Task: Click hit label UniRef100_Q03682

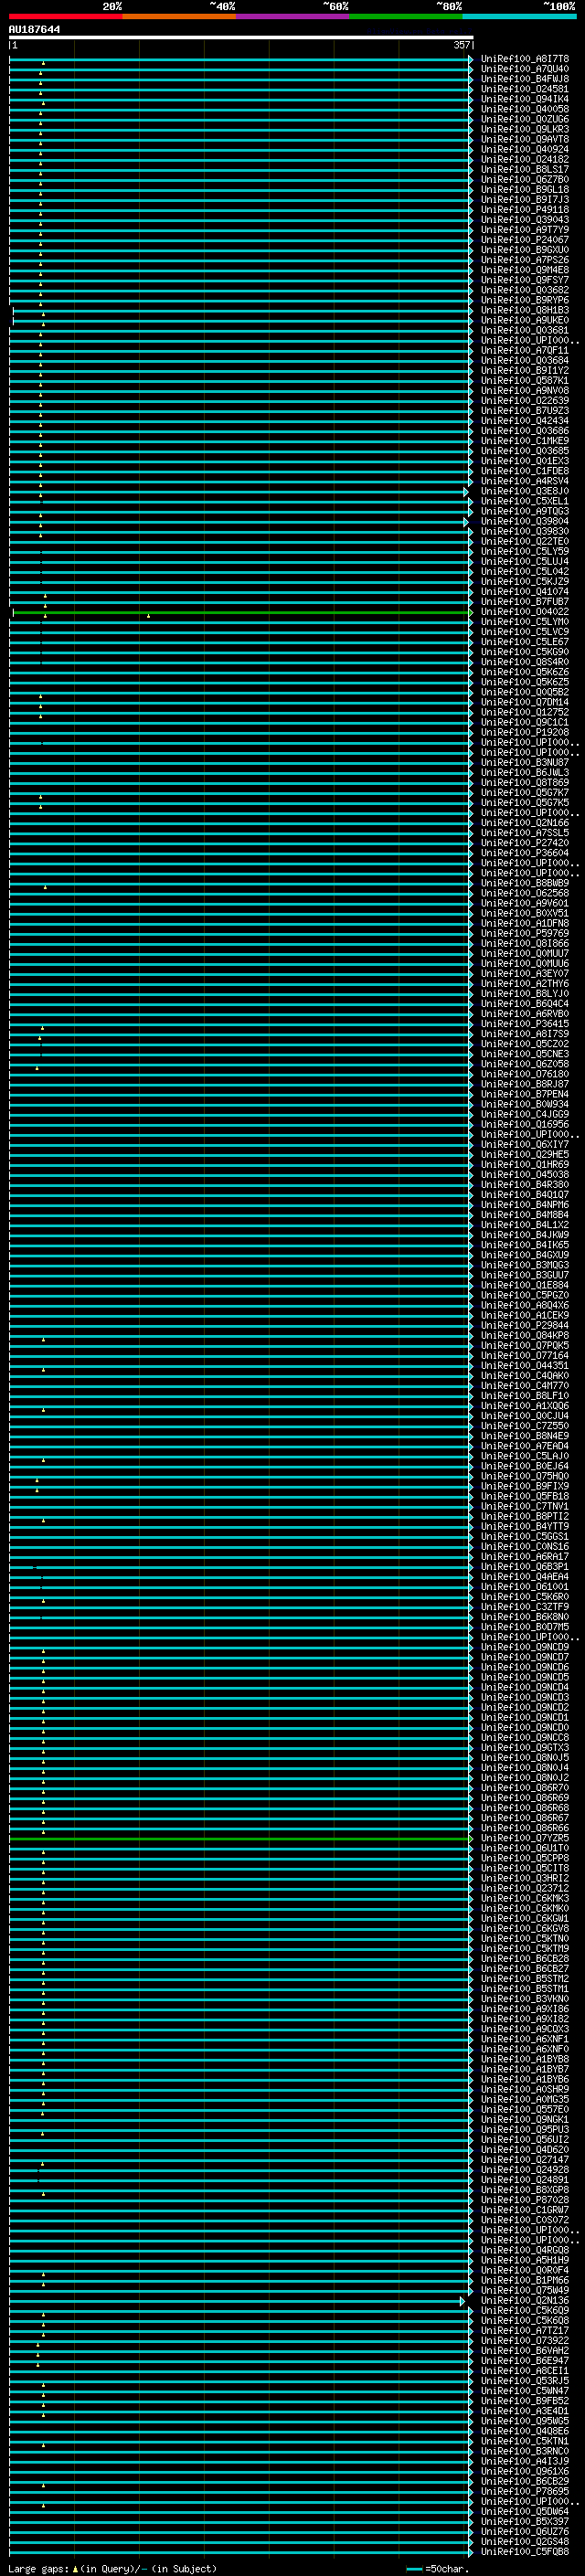Action: click(x=524, y=290)
